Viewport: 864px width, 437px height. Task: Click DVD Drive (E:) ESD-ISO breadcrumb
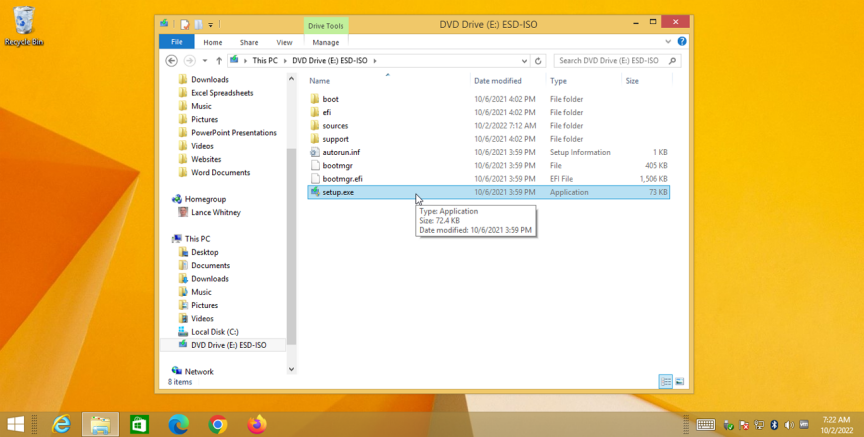330,61
